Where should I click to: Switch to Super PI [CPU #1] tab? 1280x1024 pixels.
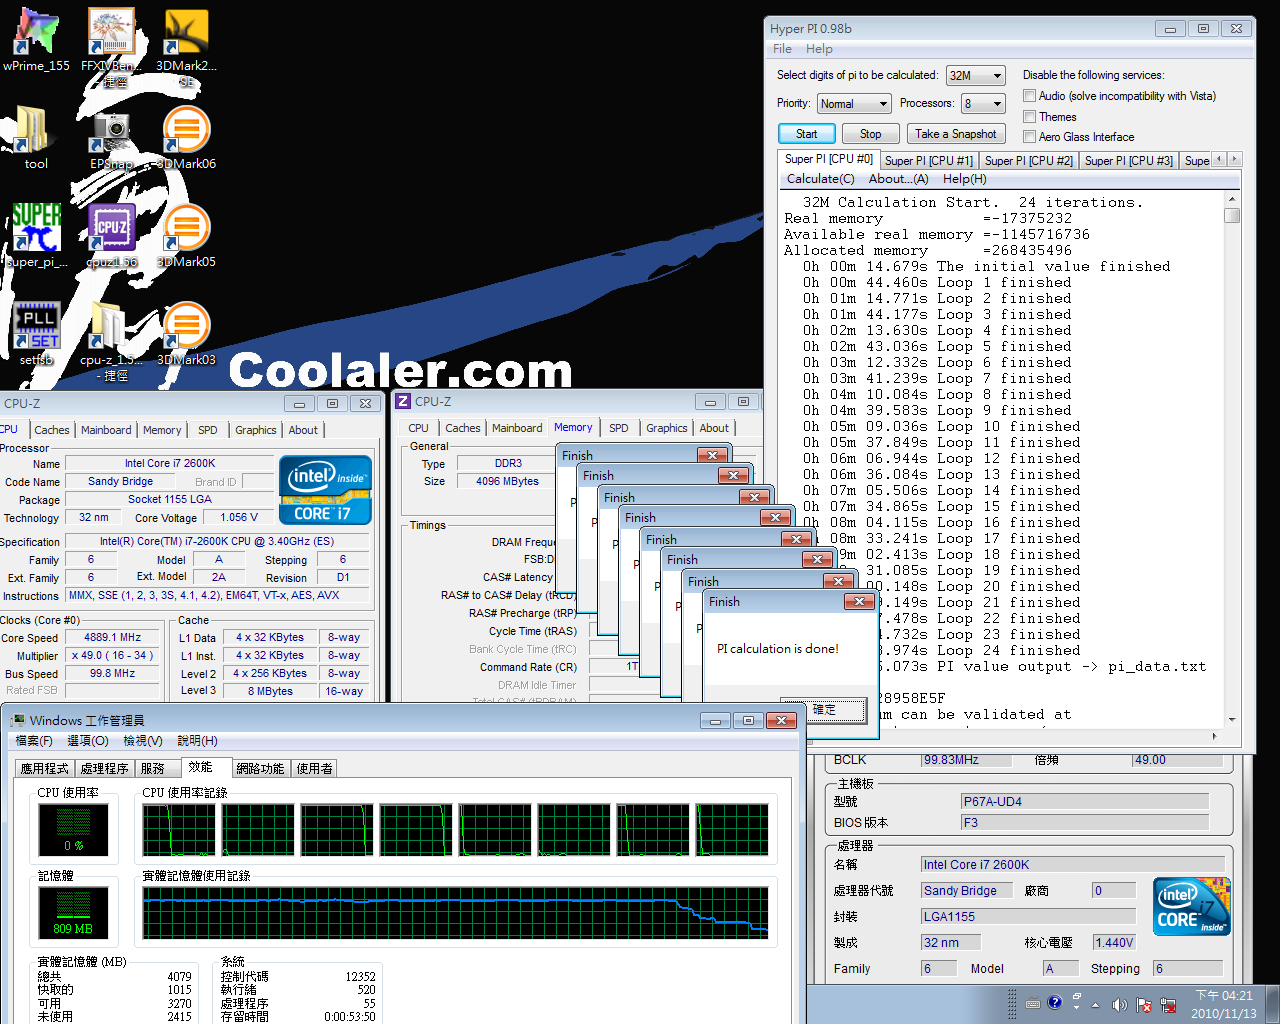928,160
